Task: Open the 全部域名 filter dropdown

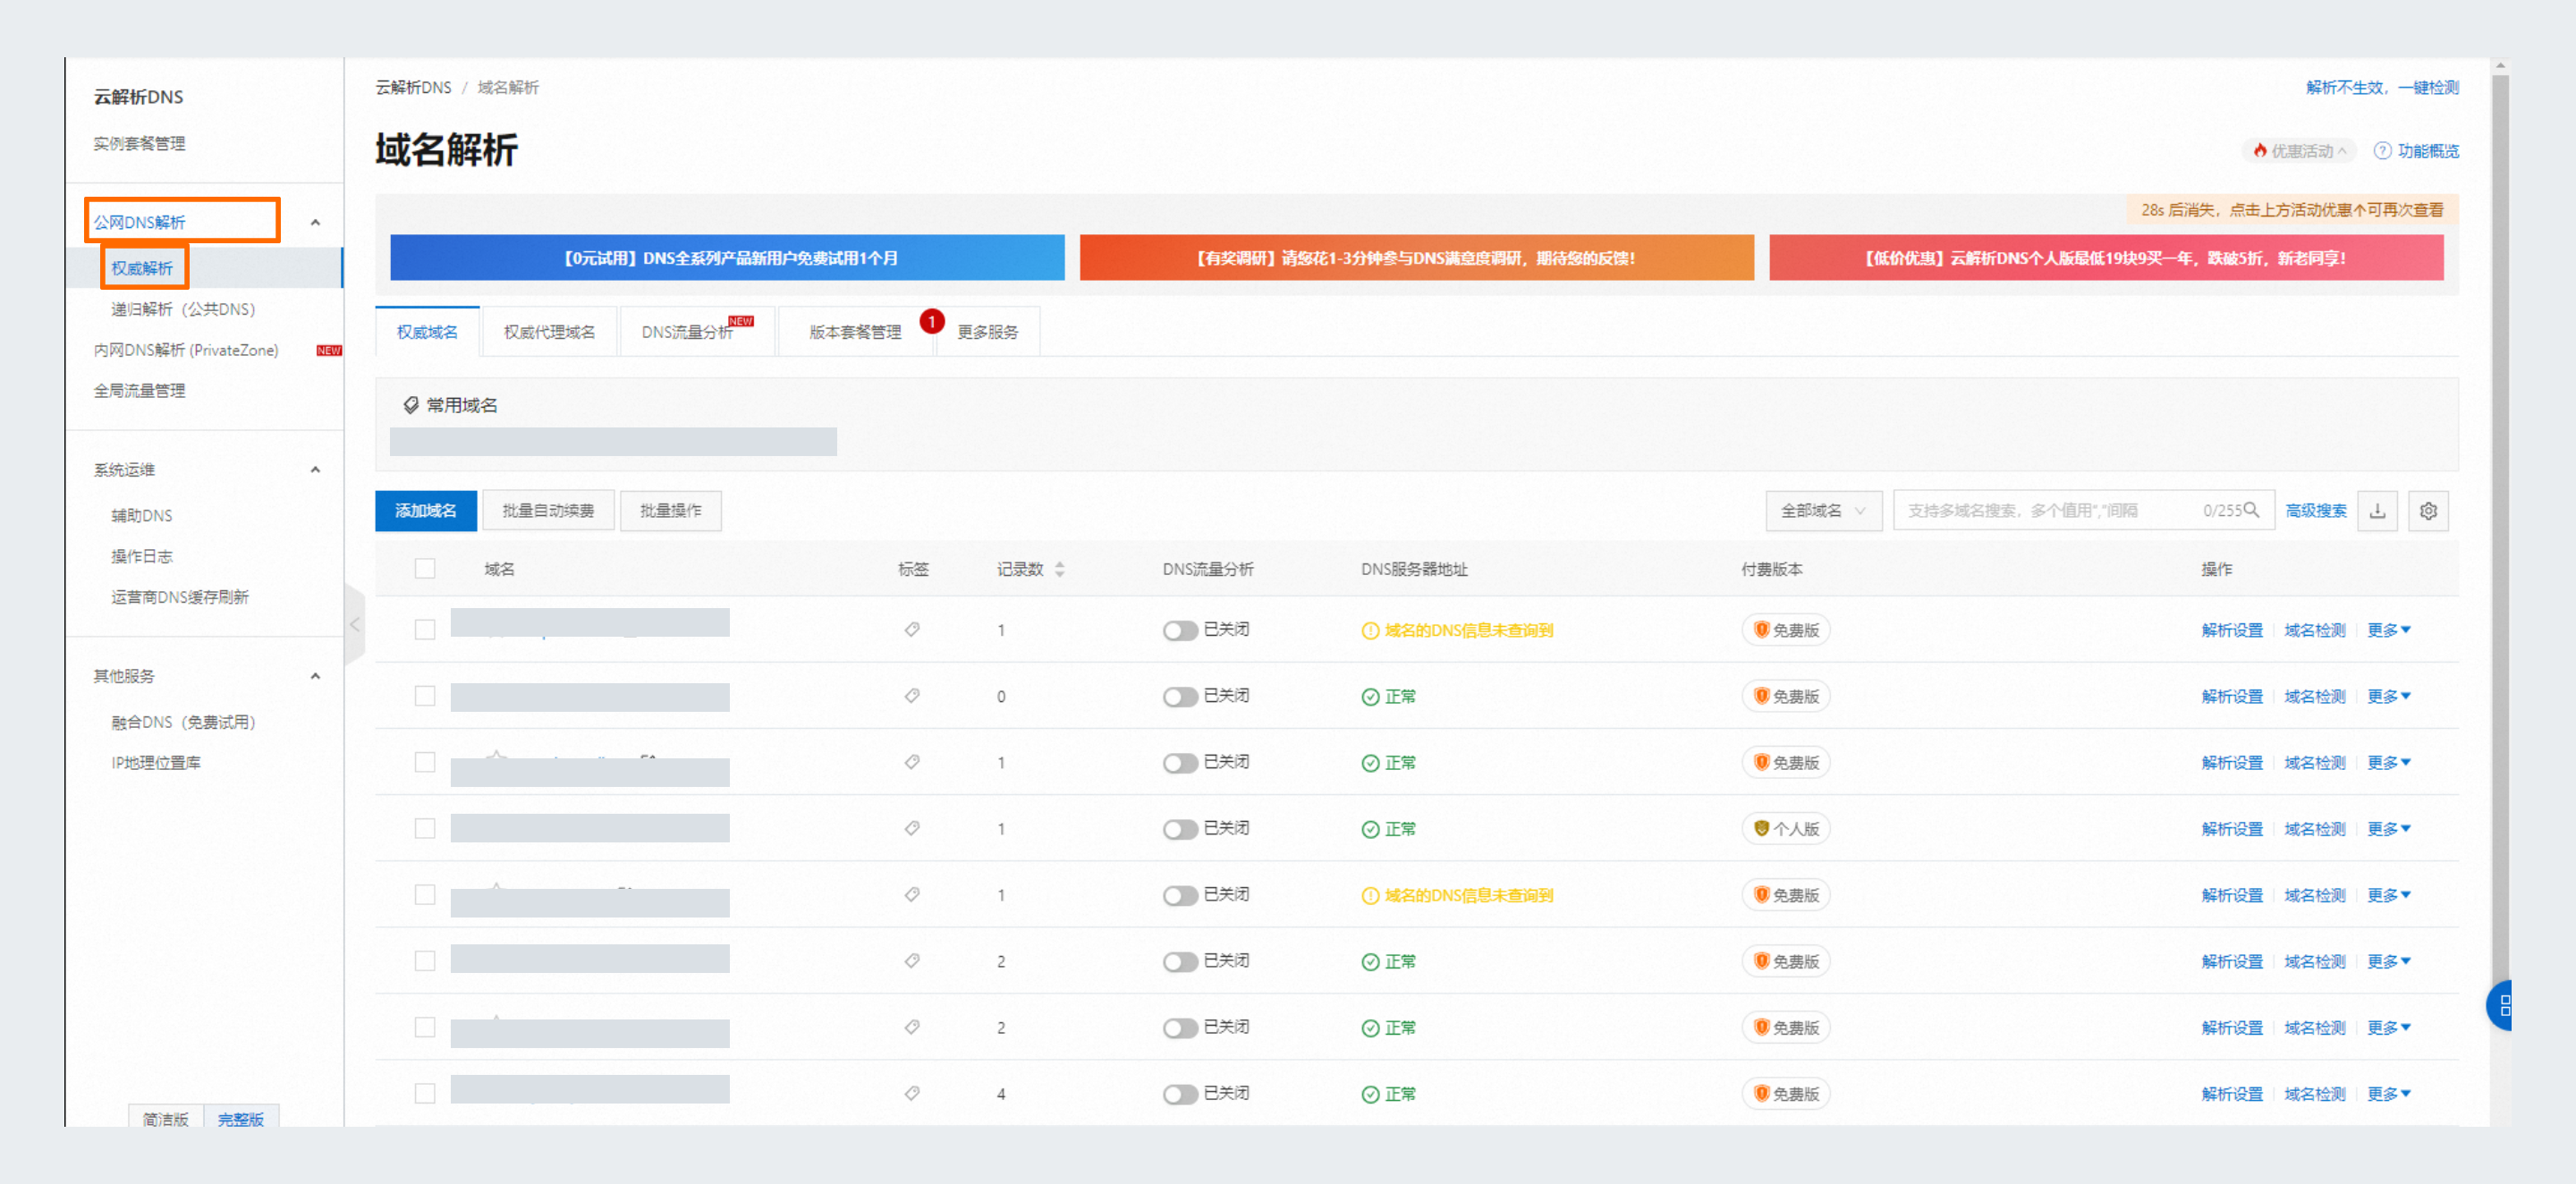Action: click(x=1823, y=511)
